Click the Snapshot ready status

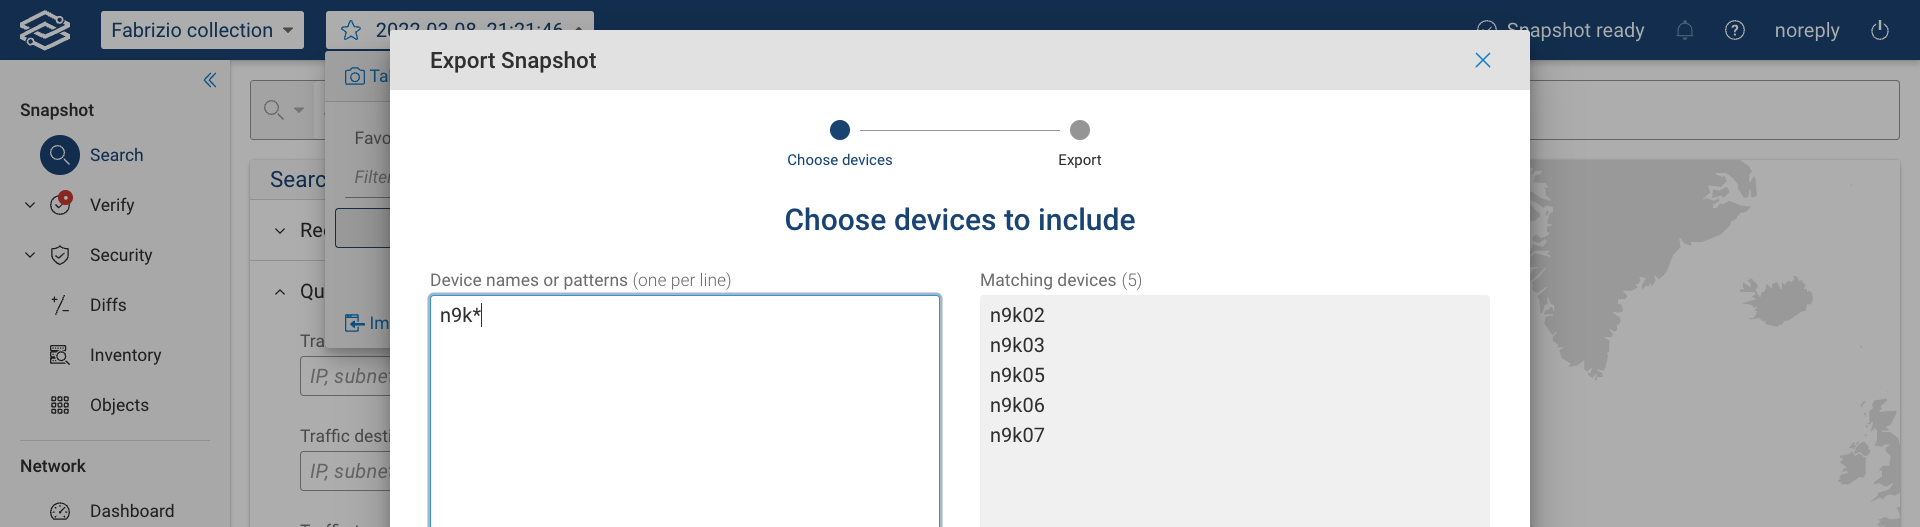point(1561,30)
